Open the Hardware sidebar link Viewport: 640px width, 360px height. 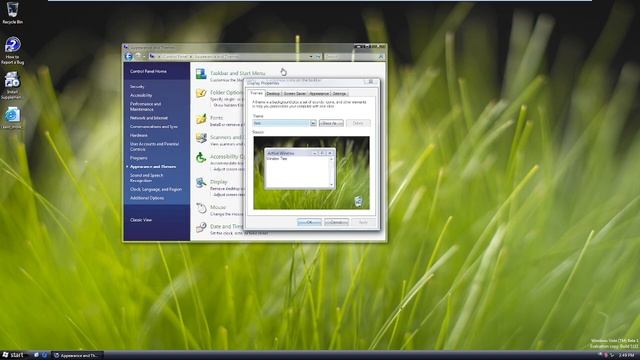(139, 135)
